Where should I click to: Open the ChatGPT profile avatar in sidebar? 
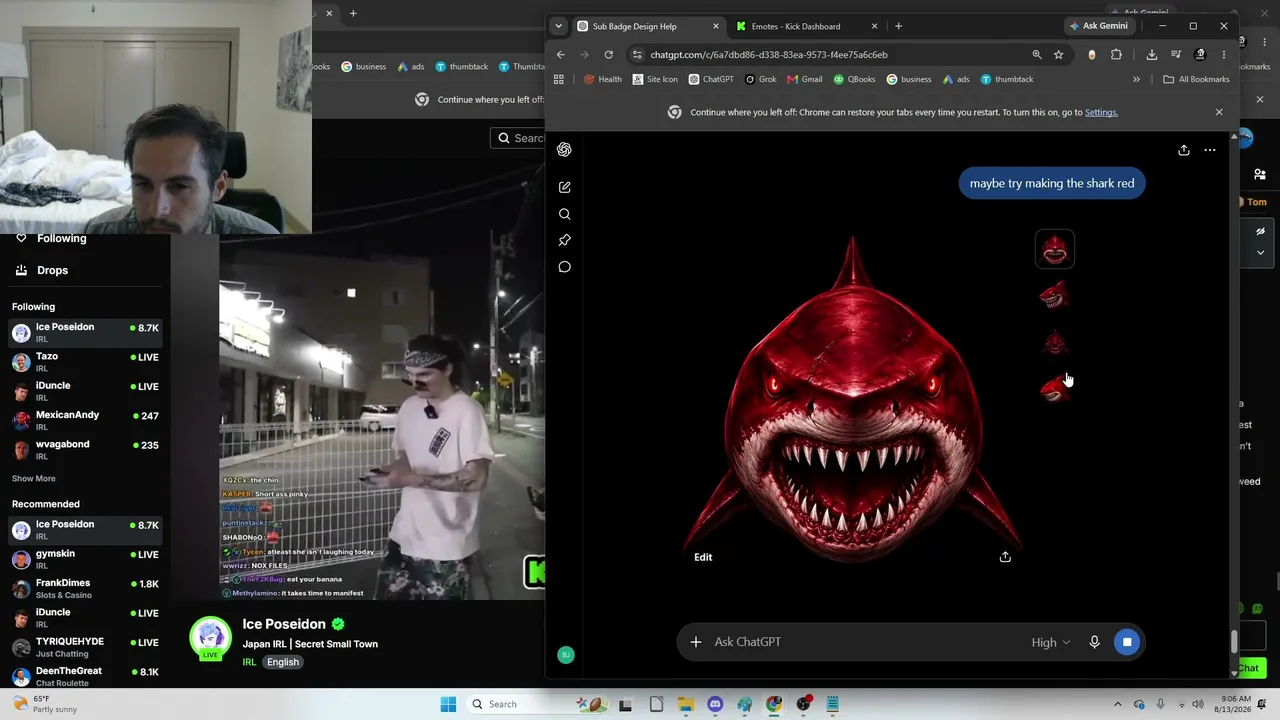click(x=565, y=655)
